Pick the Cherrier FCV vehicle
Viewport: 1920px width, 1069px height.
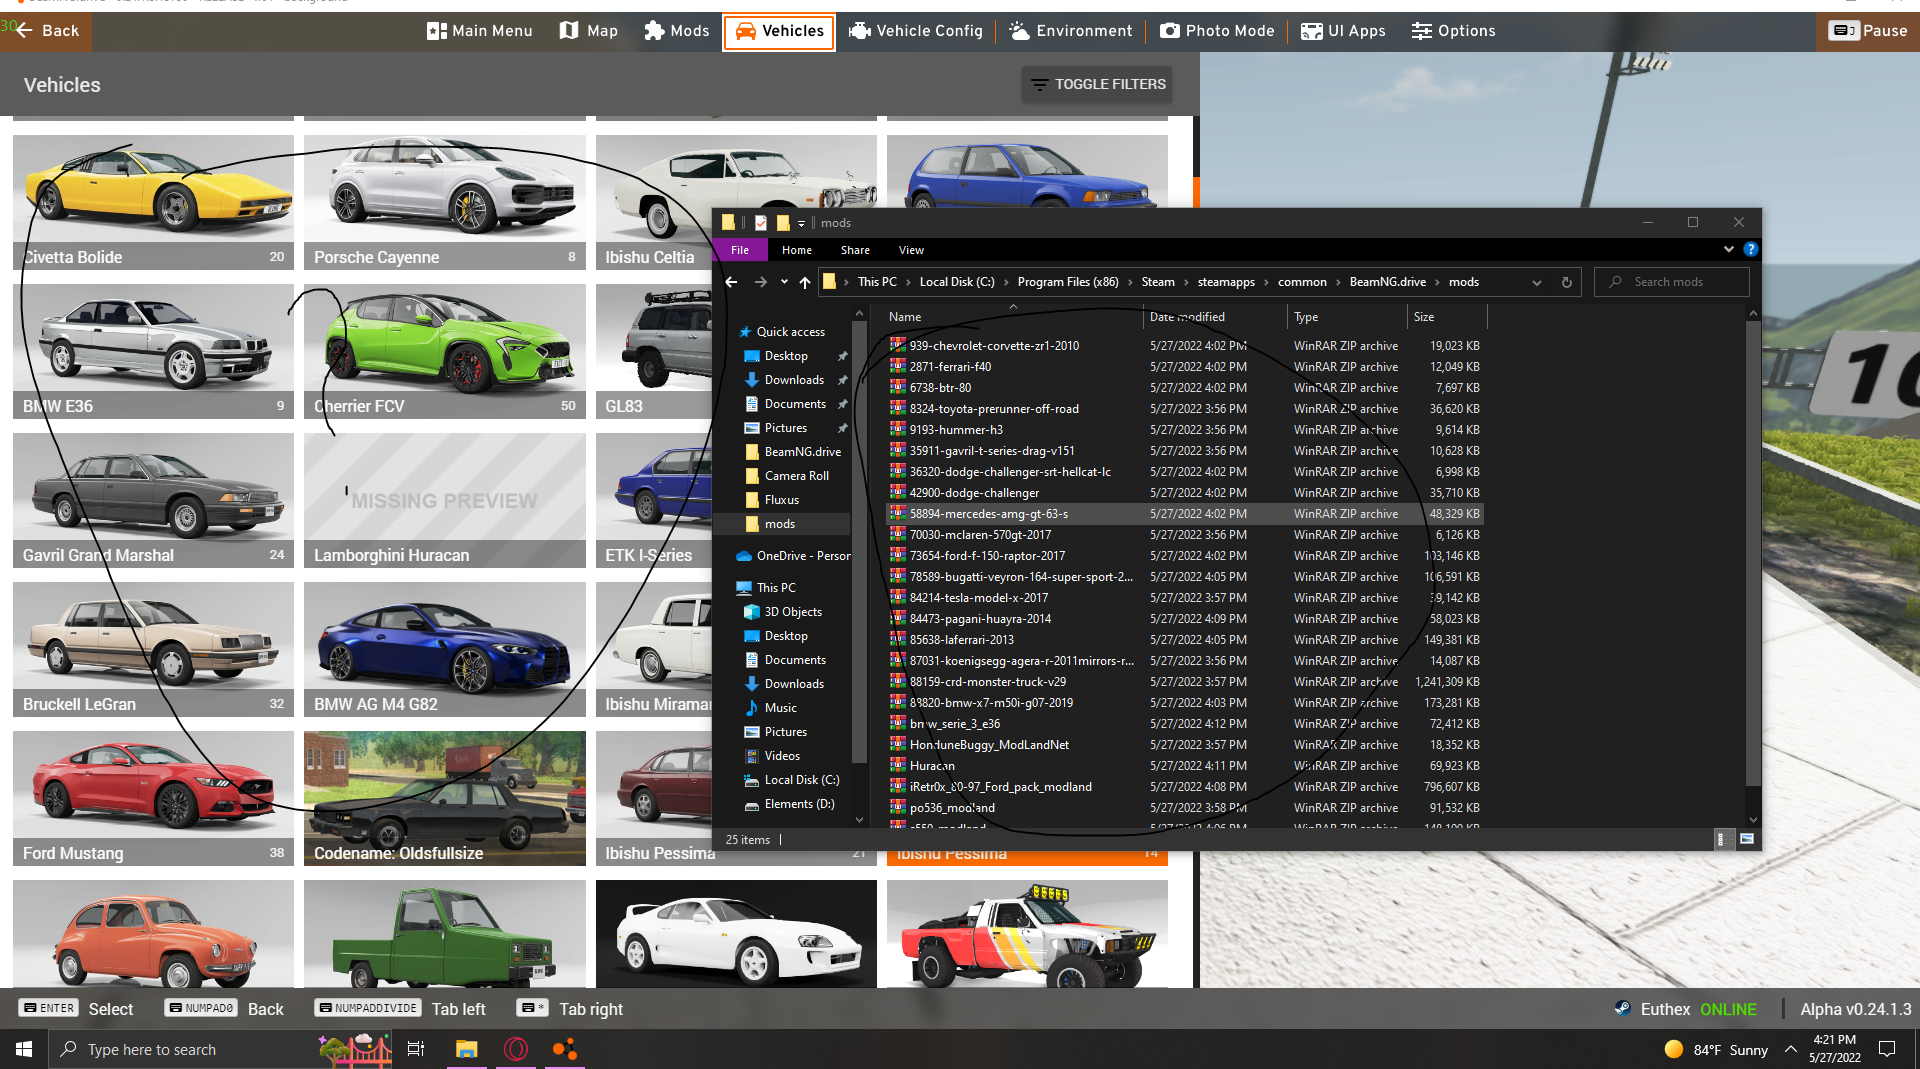444,351
